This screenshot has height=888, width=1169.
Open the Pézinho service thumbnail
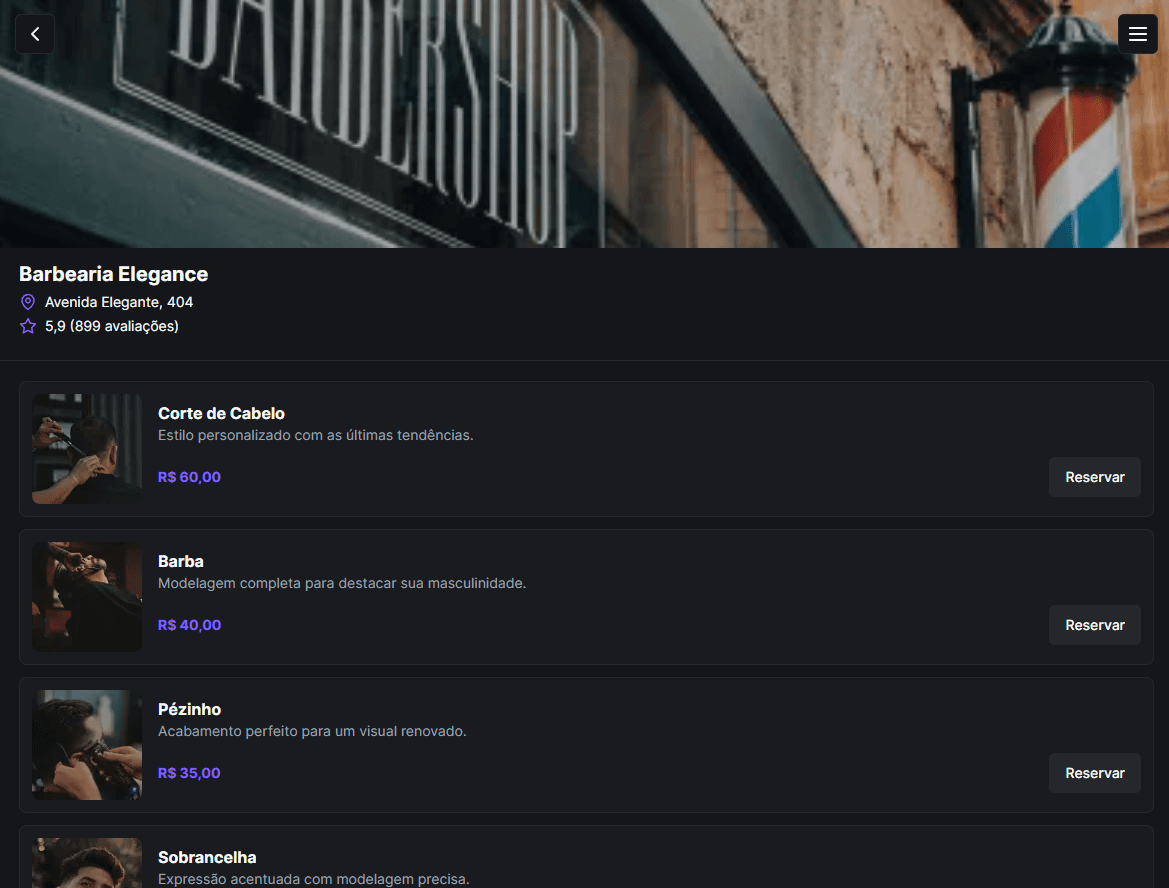[x=87, y=745]
